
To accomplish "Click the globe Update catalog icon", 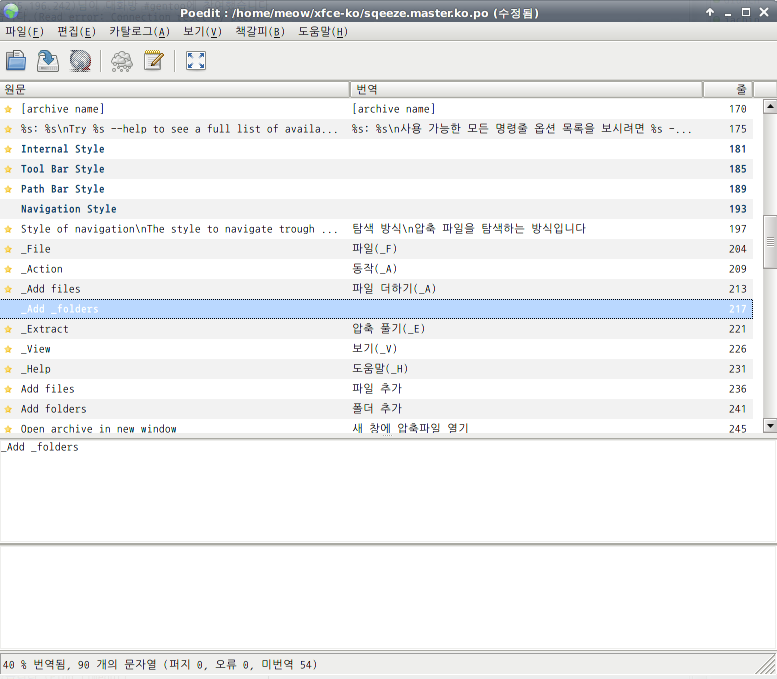I will (80, 61).
